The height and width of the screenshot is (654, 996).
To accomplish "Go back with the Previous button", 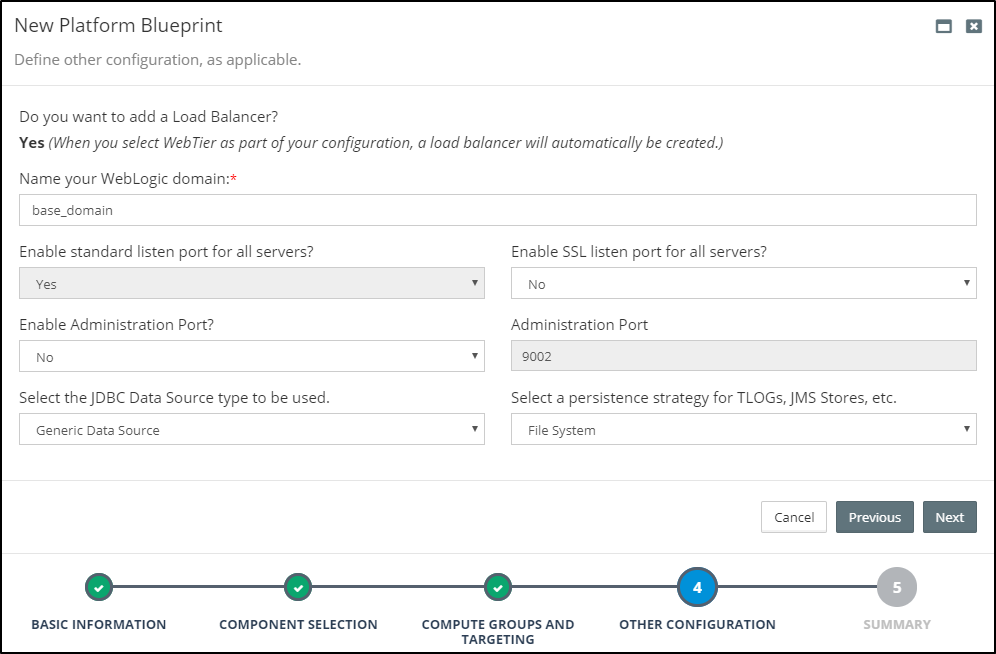I will [x=874, y=517].
